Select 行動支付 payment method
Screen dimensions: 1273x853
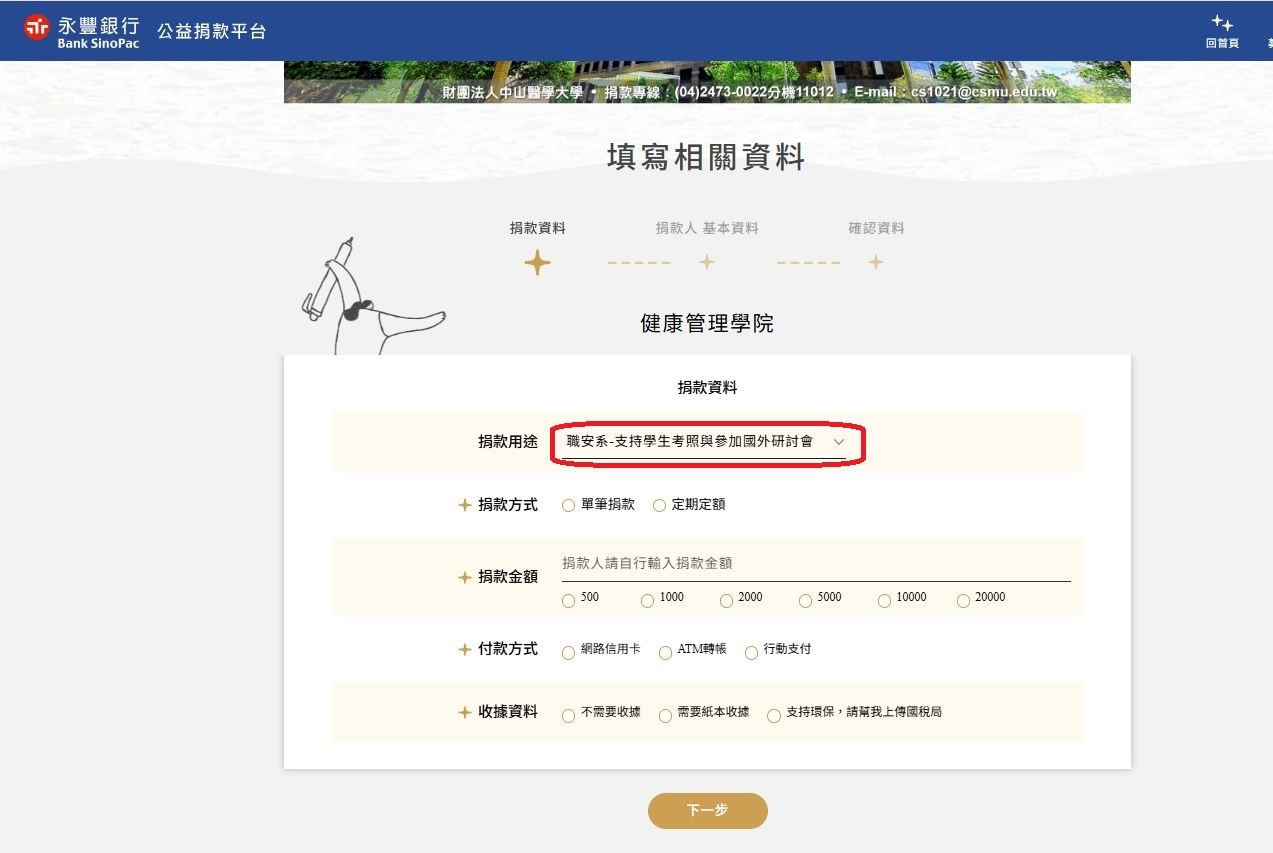click(x=751, y=653)
